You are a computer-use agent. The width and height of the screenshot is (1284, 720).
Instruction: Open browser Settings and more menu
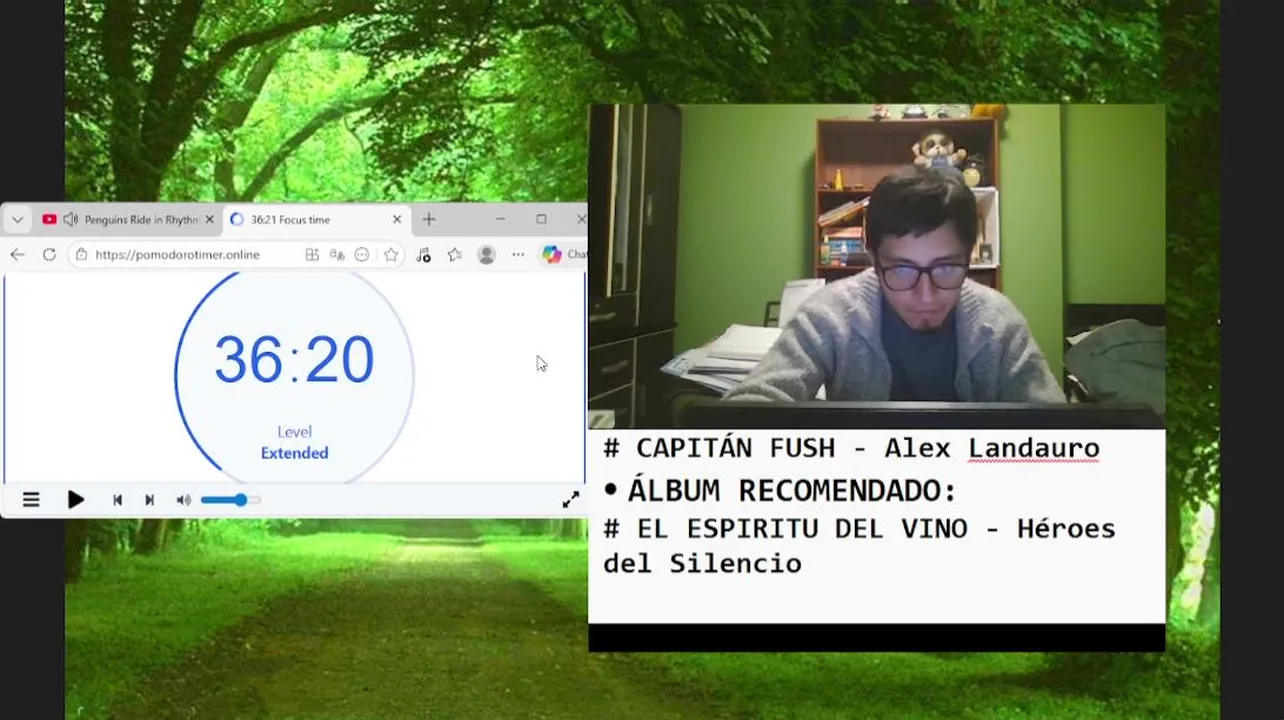point(518,255)
